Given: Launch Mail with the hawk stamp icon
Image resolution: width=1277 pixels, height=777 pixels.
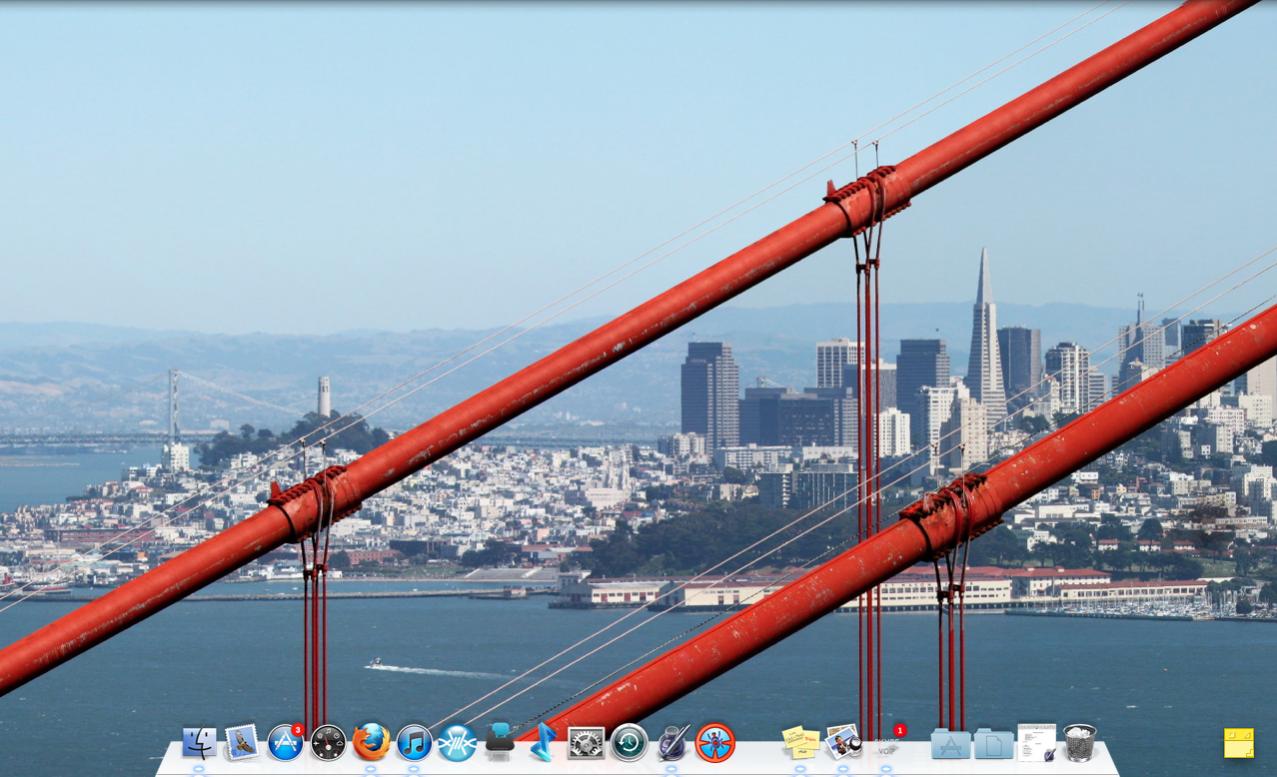Looking at the screenshot, I should (x=242, y=743).
